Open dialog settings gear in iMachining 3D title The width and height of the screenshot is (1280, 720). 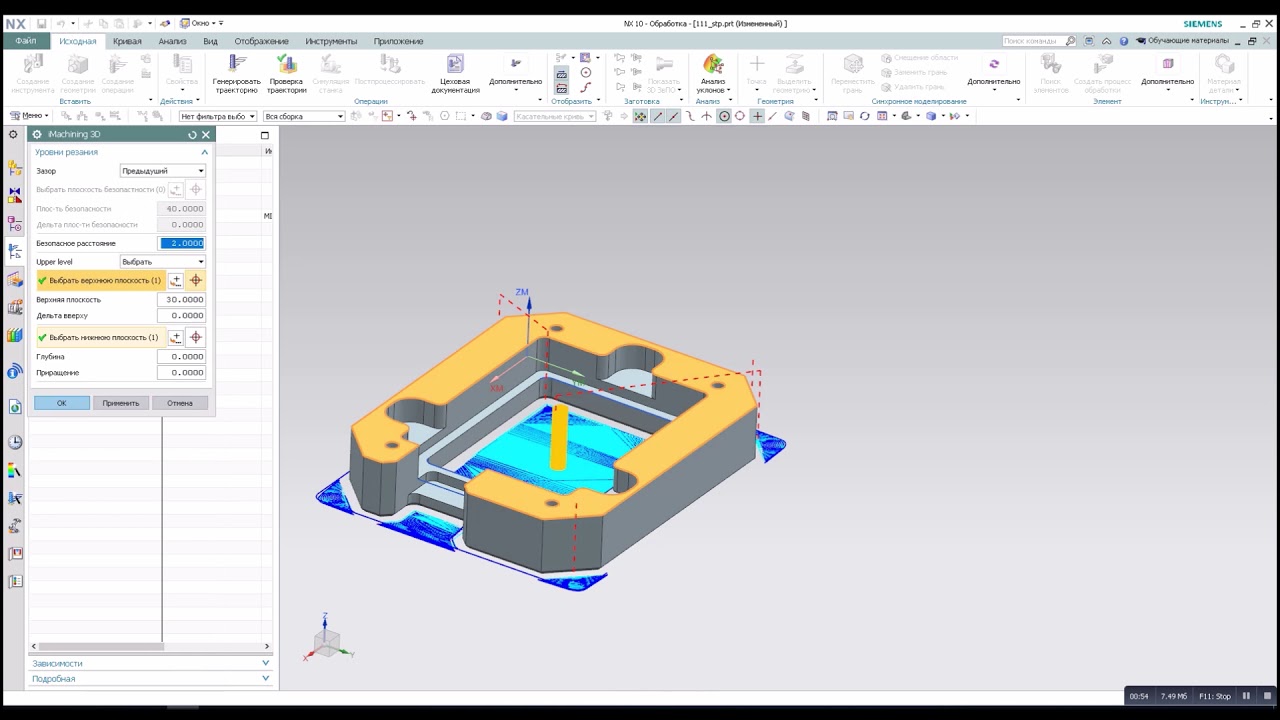pos(37,135)
